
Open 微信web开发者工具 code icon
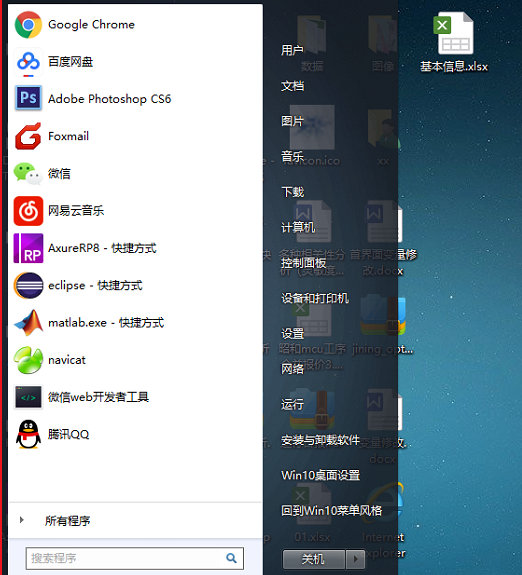pos(28,397)
